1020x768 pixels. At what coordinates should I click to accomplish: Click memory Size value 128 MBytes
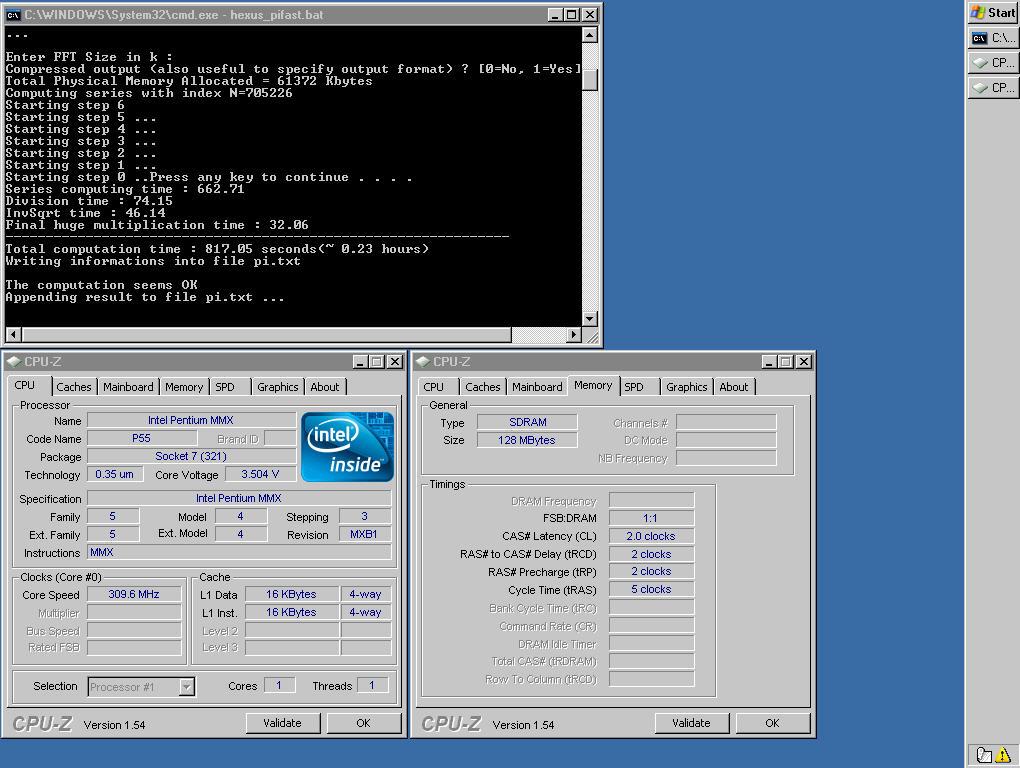point(528,440)
